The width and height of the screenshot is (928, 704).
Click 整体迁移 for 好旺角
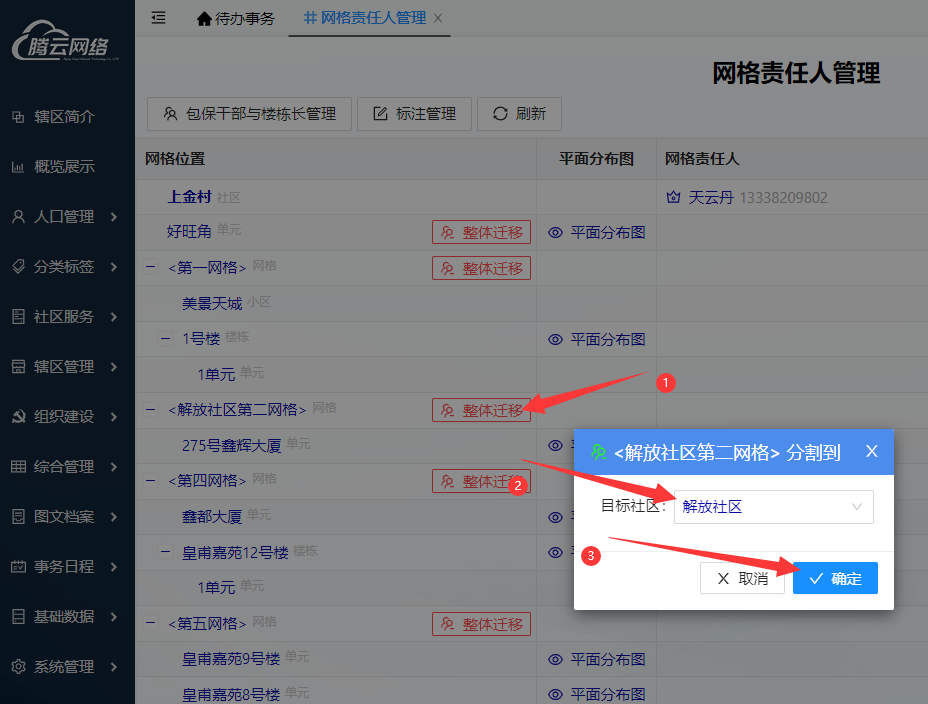[481, 232]
